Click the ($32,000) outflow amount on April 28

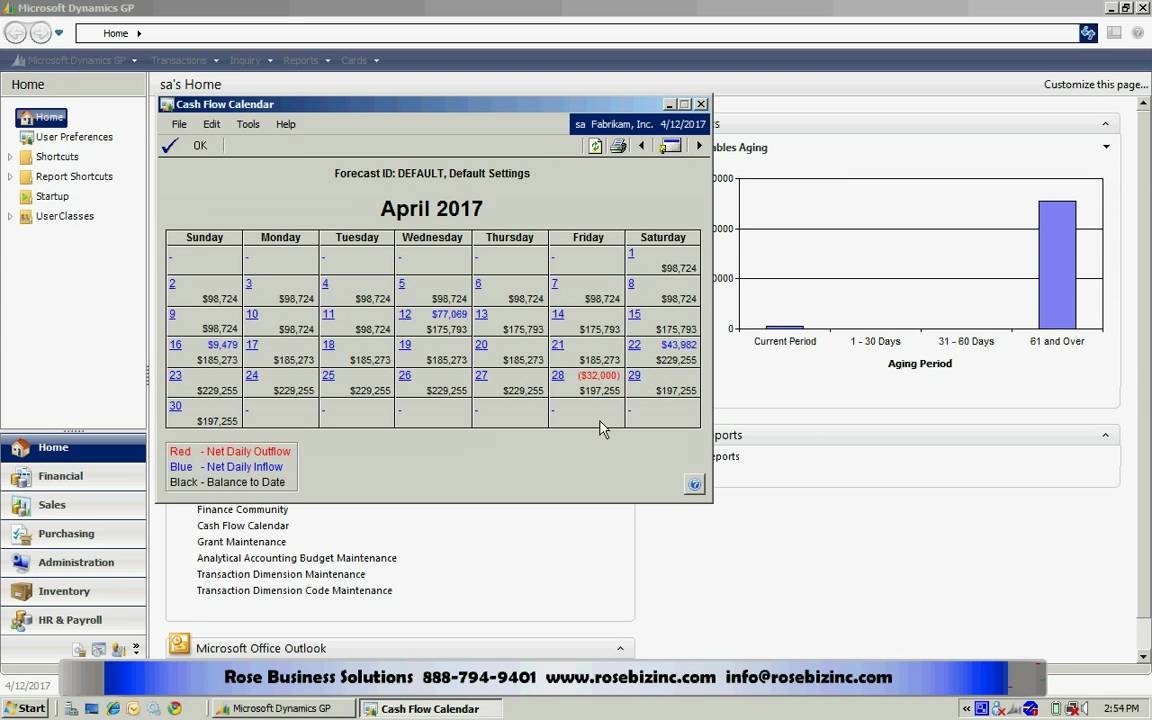[x=599, y=375]
